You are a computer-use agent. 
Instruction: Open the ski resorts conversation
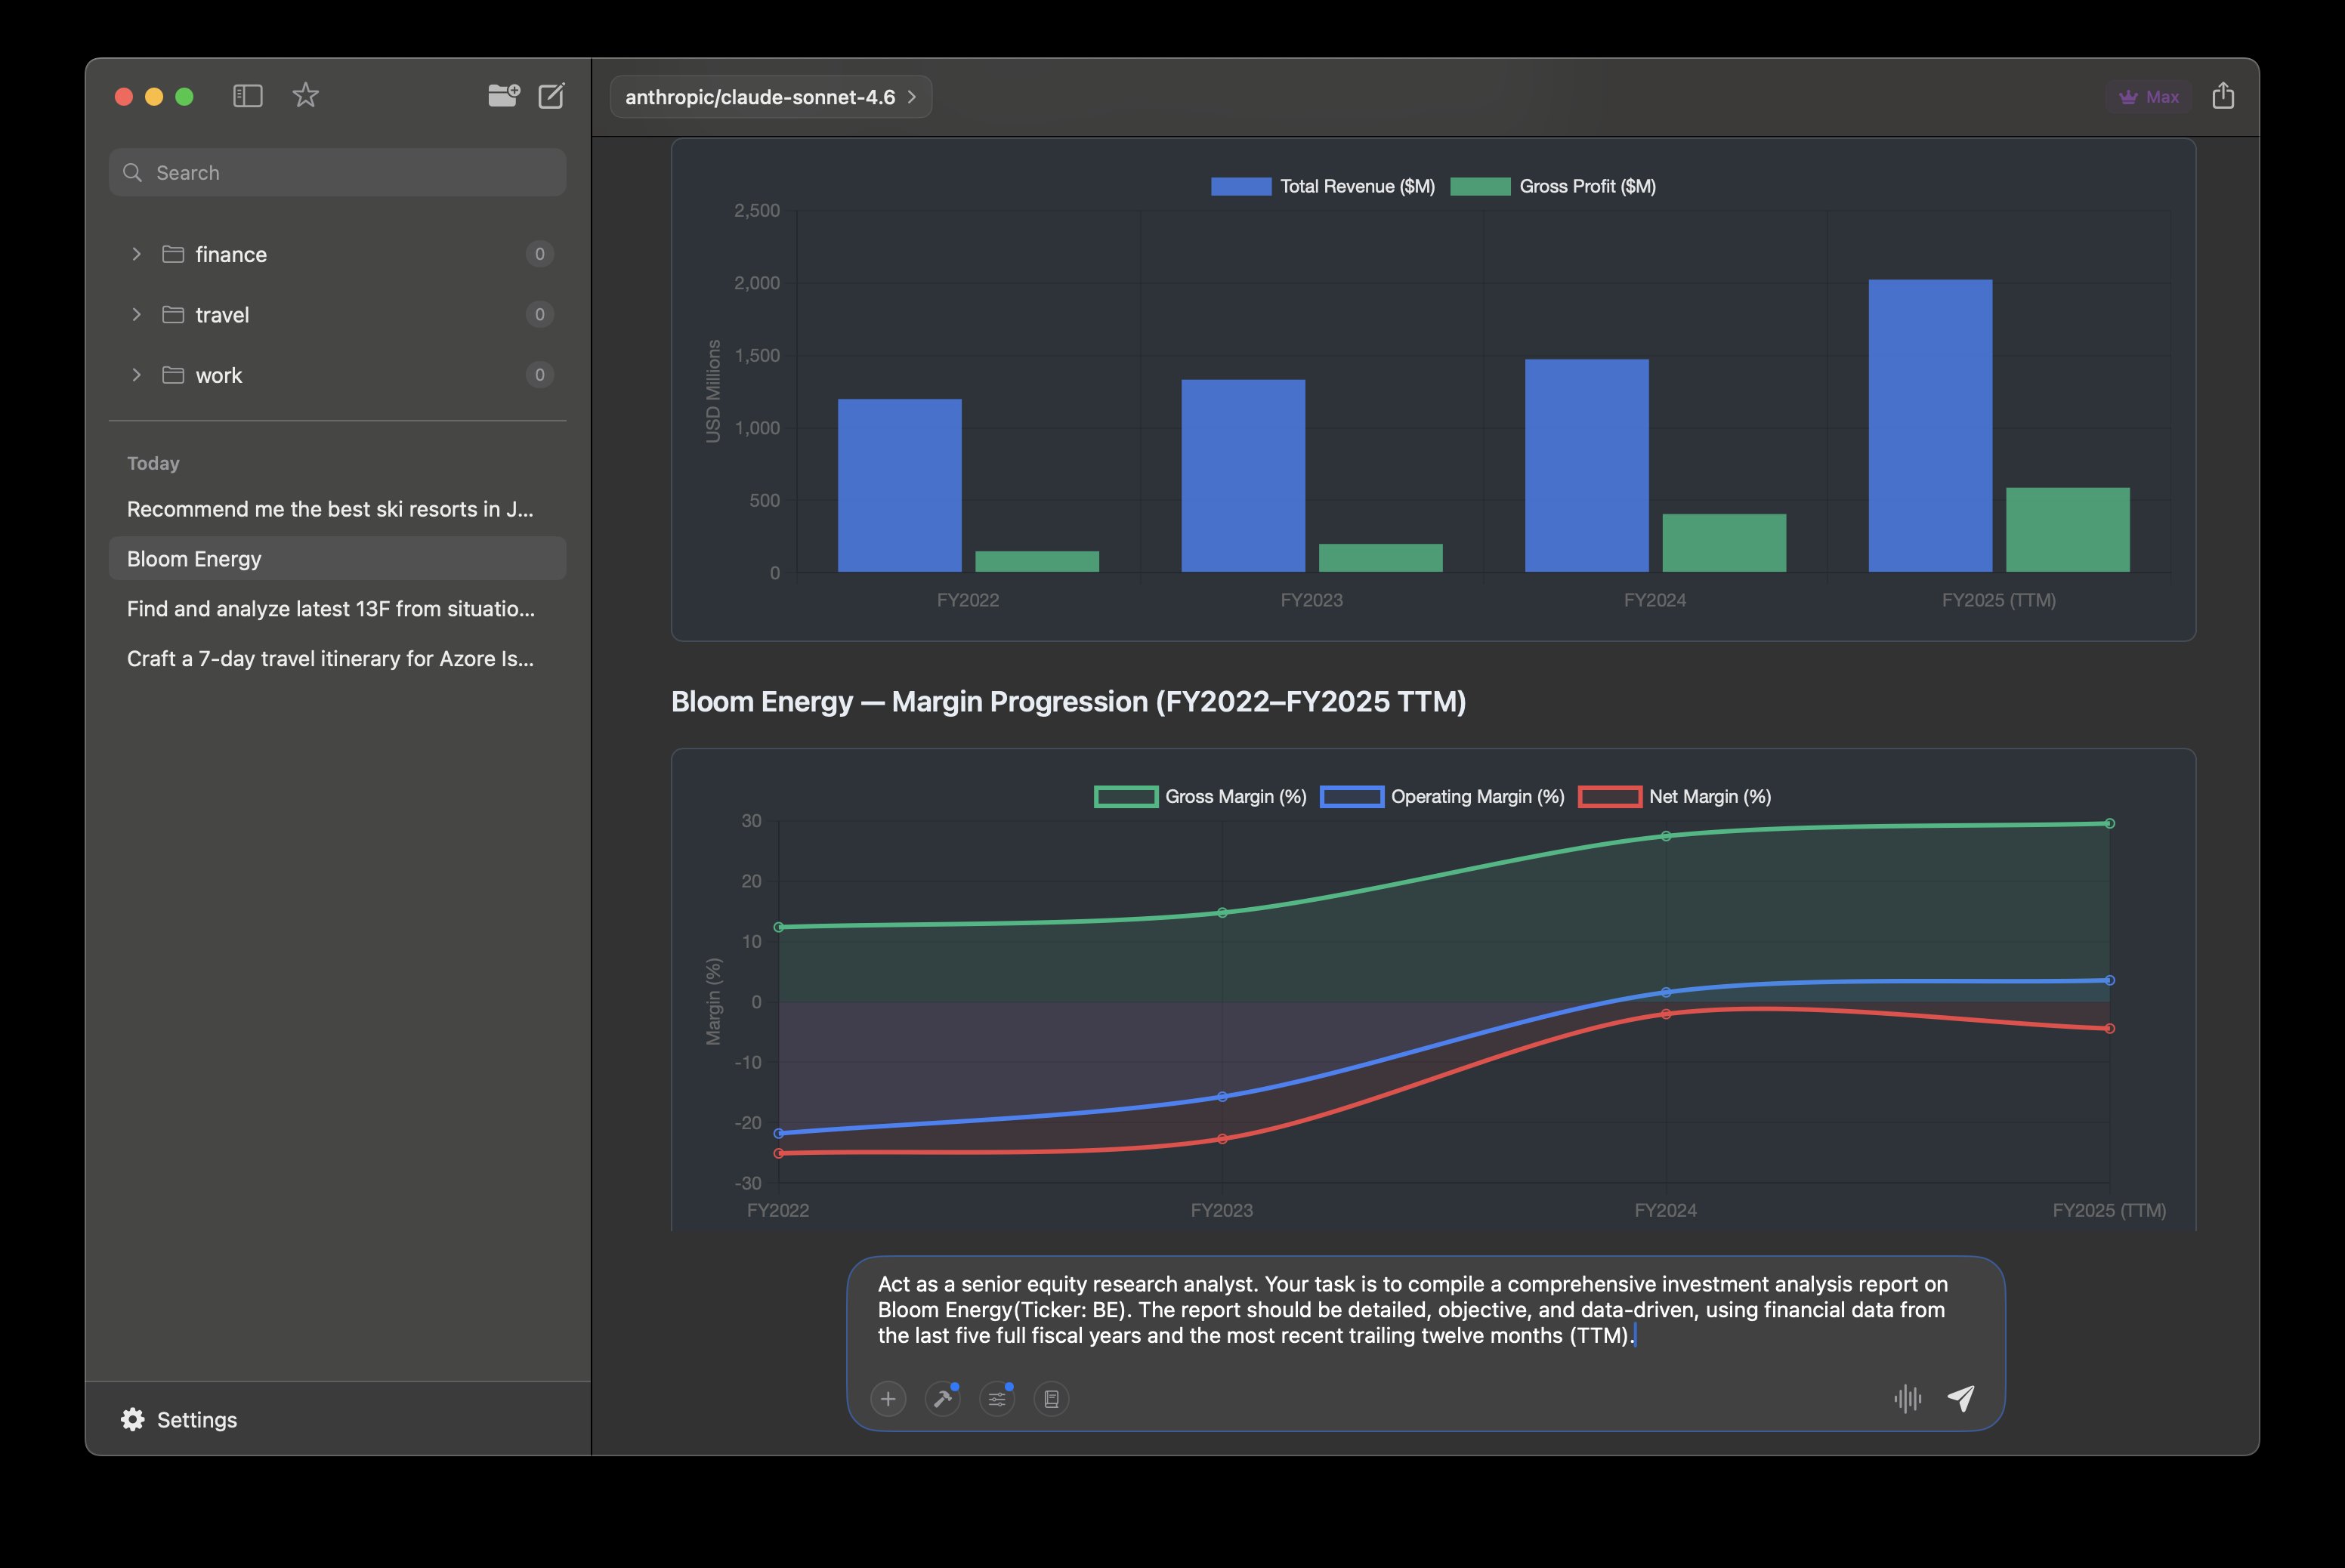[x=330, y=508]
